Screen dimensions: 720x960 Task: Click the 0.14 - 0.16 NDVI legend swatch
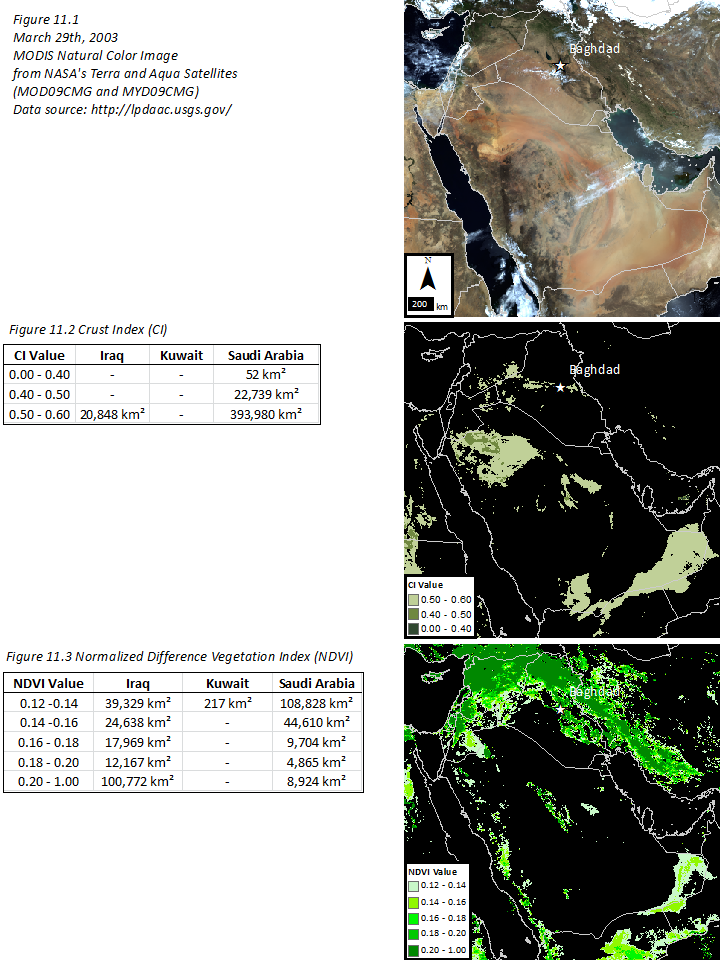(413, 902)
